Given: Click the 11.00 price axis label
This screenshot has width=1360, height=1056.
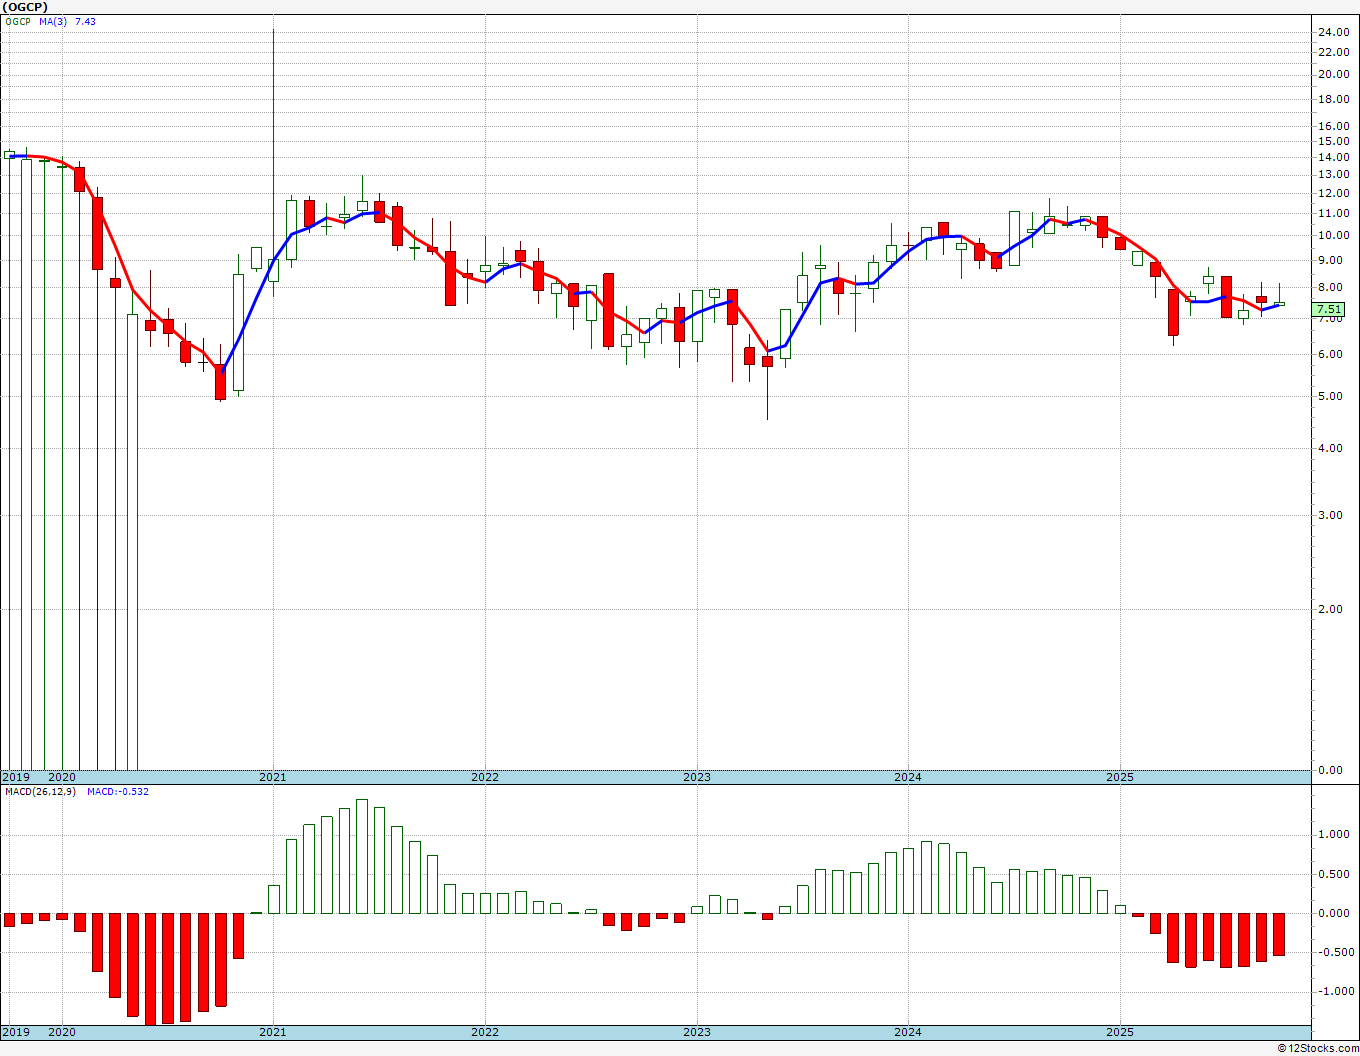Looking at the screenshot, I should (1333, 213).
